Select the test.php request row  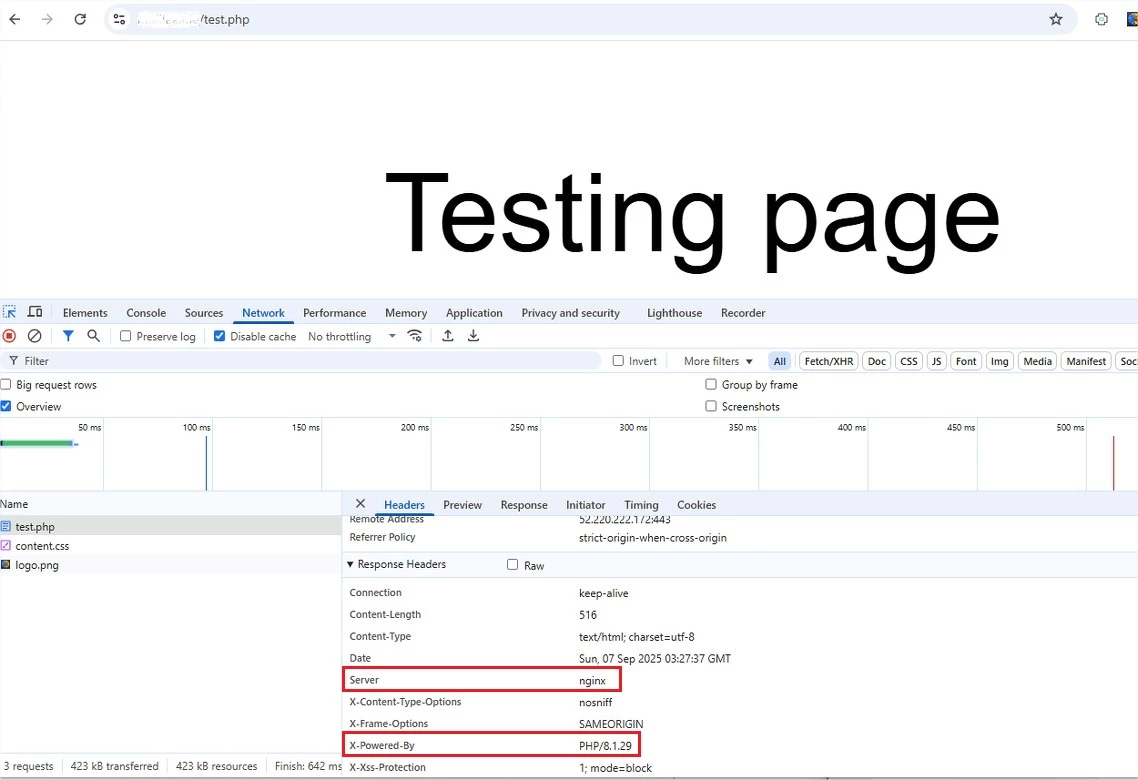tap(171, 526)
